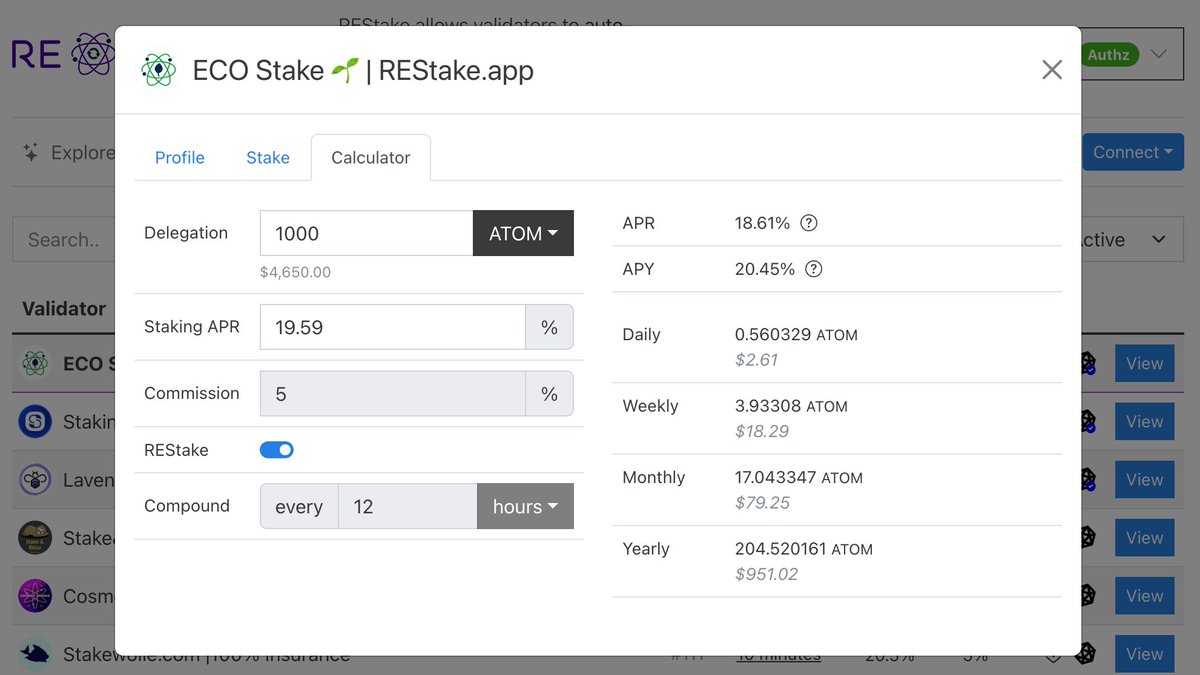The height and width of the screenshot is (675, 1200).
Task: Open the hours compound interval dropdown
Action: [525, 506]
